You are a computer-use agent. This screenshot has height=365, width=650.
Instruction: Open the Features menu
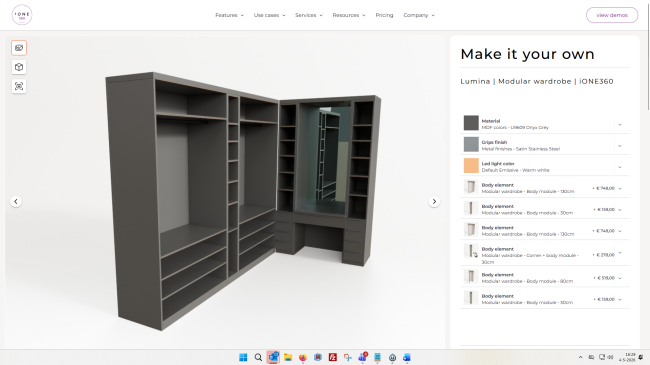pos(229,15)
